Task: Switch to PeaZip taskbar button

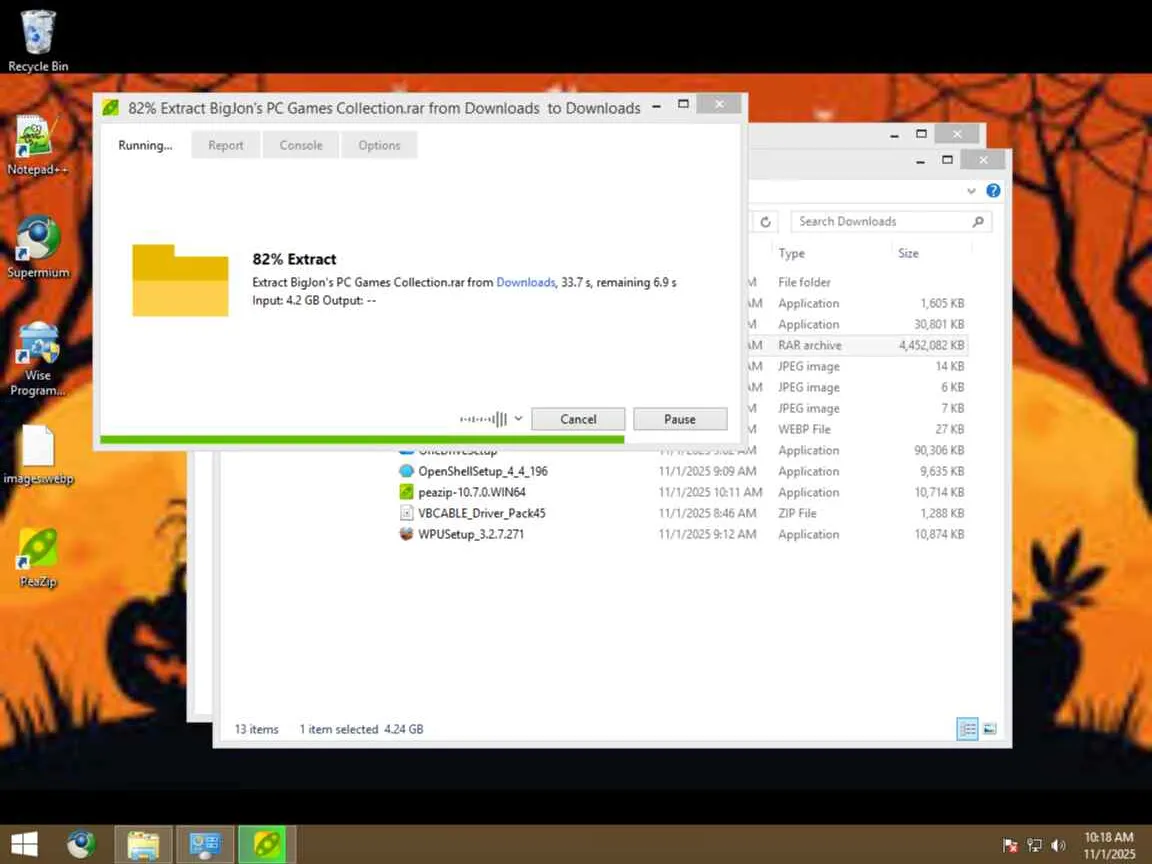Action: pyautogui.click(x=267, y=844)
